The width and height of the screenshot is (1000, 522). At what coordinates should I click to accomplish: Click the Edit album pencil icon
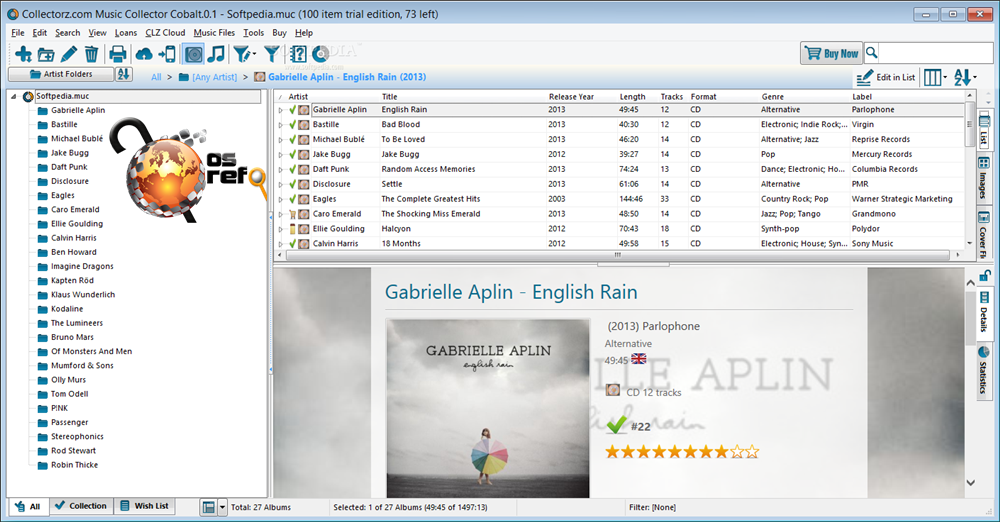pyautogui.click(x=69, y=54)
